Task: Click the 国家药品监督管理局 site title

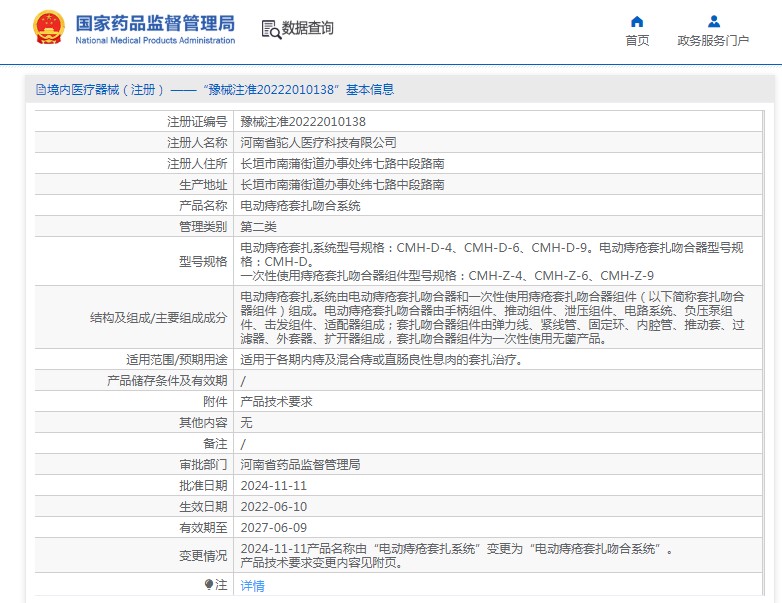Action: [x=155, y=23]
